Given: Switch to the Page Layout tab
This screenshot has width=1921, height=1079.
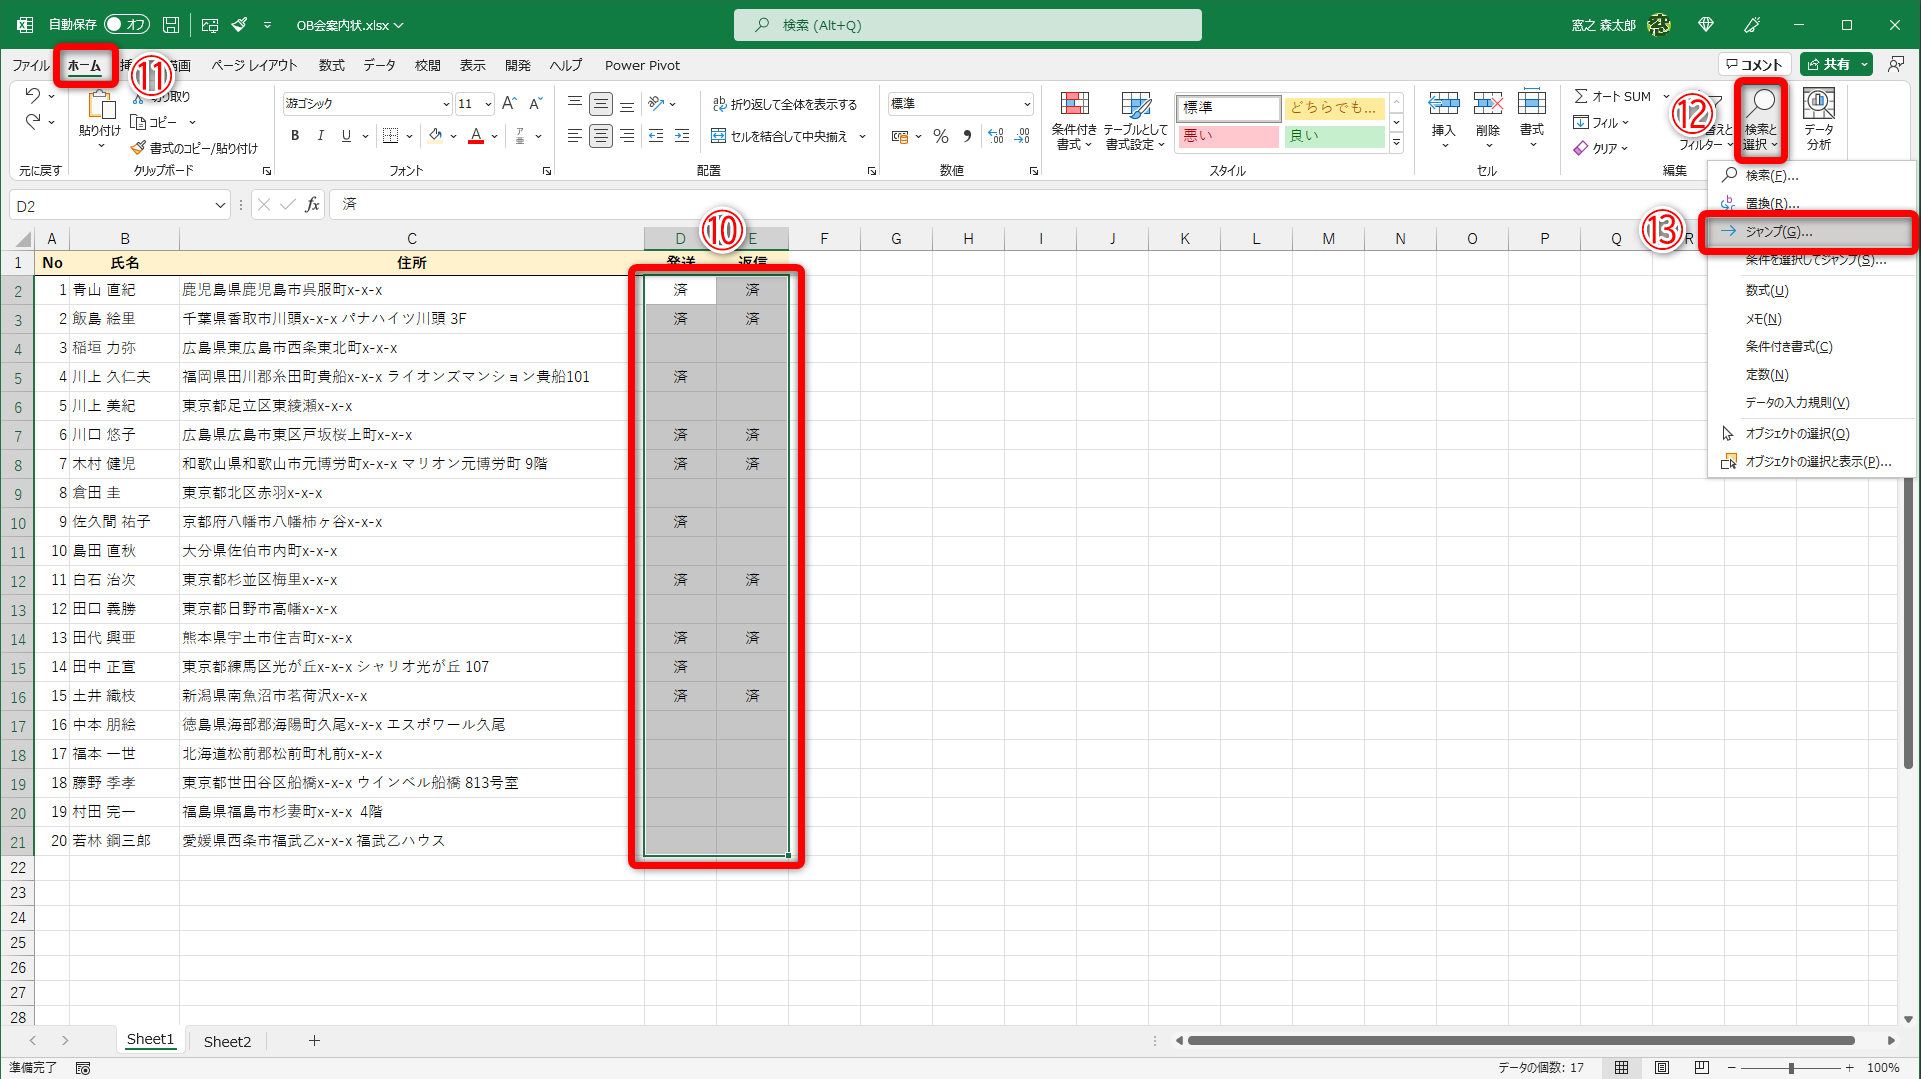Looking at the screenshot, I should tap(254, 65).
